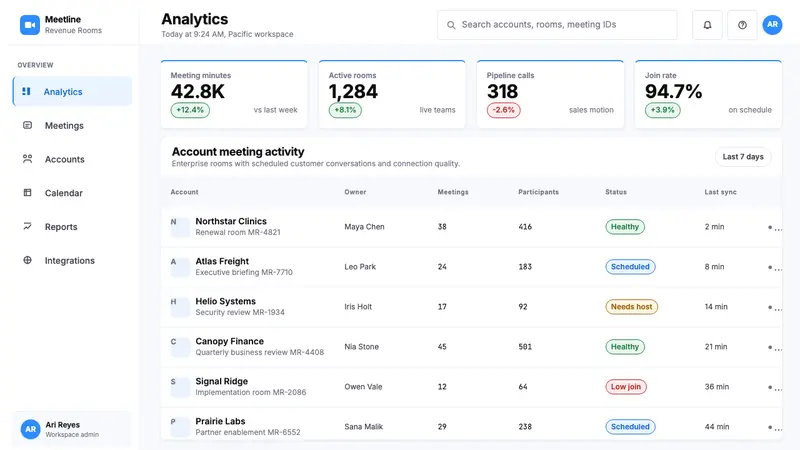The image size is (800, 450).
Task: Click the Meetline camera logo icon
Action: pos(30,24)
